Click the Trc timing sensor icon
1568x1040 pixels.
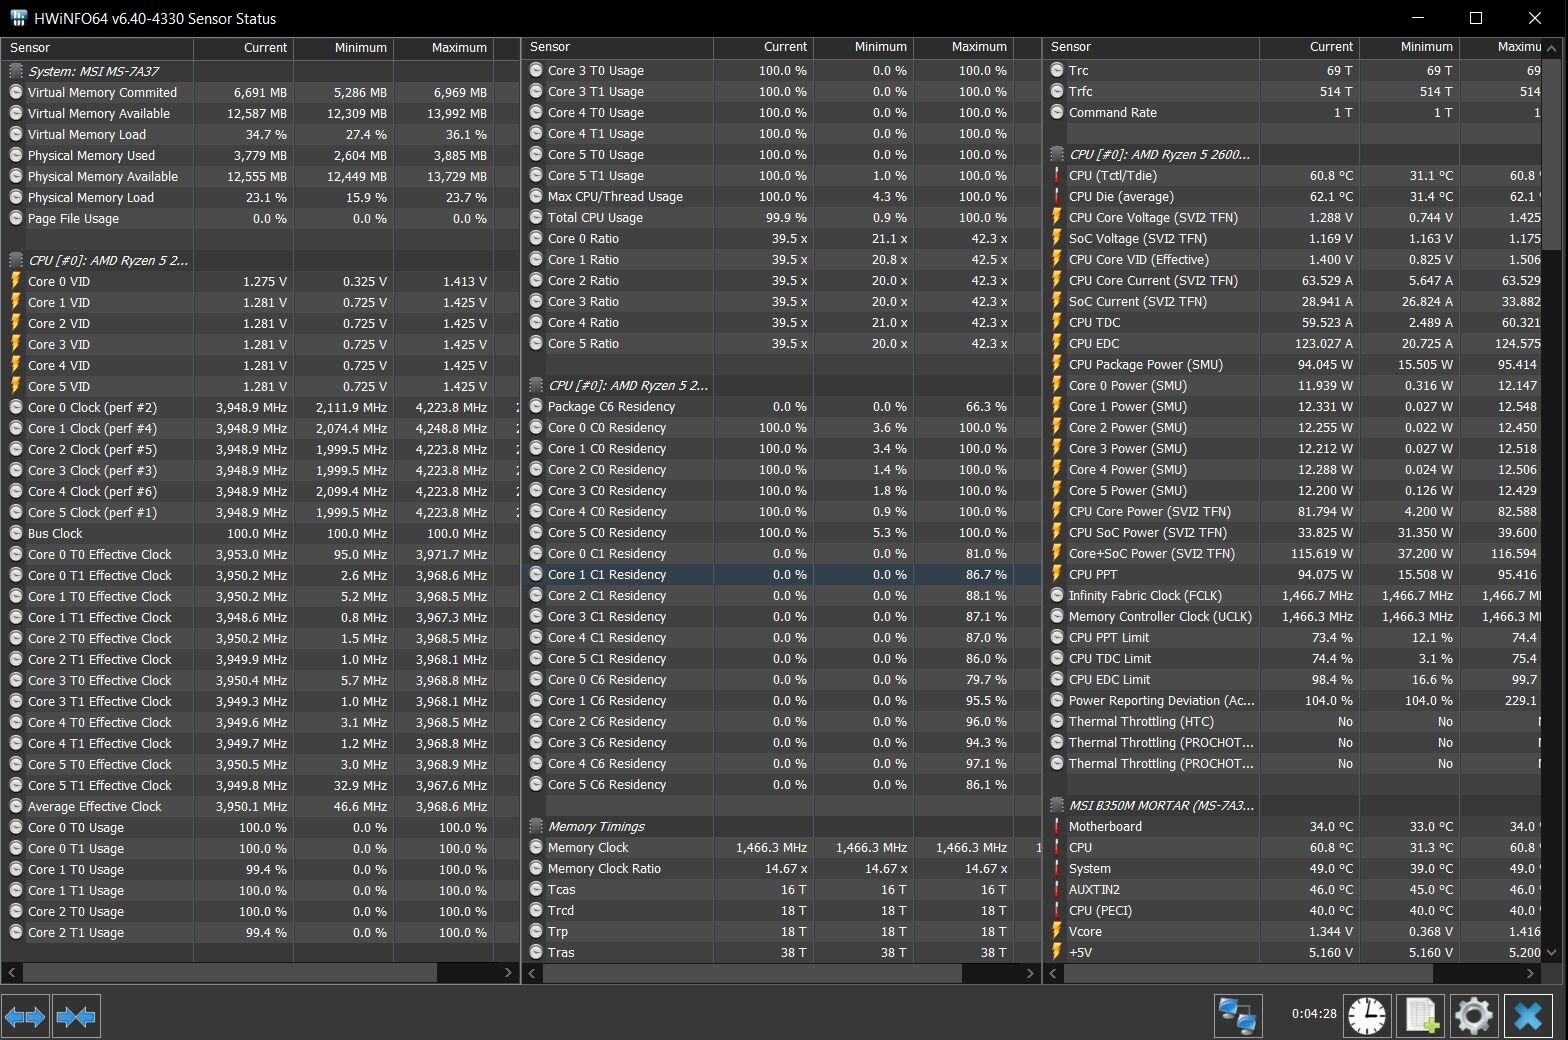pyautogui.click(x=1057, y=70)
